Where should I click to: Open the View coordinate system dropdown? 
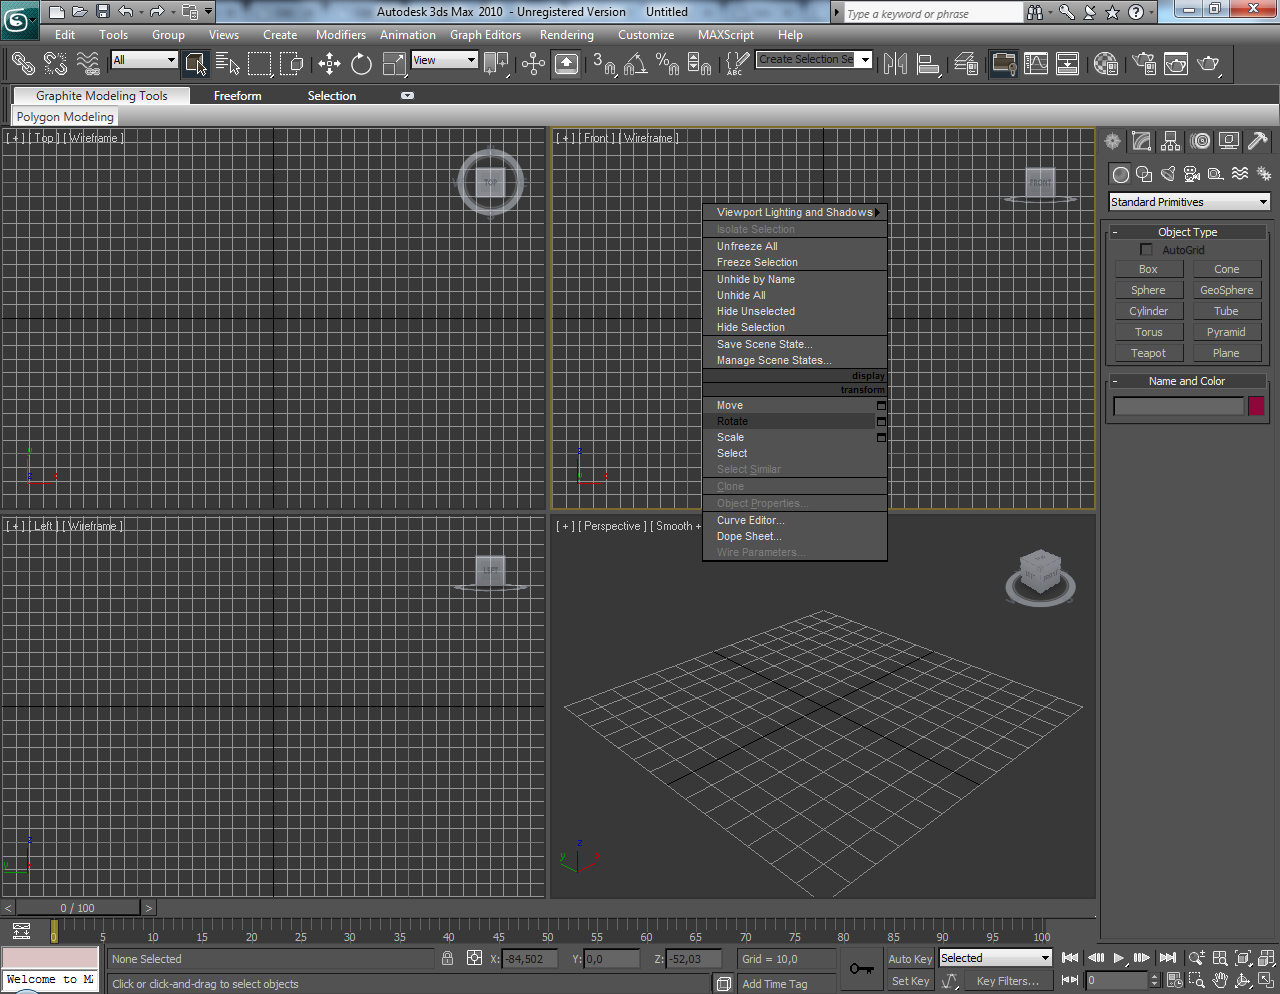[x=445, y=60]
